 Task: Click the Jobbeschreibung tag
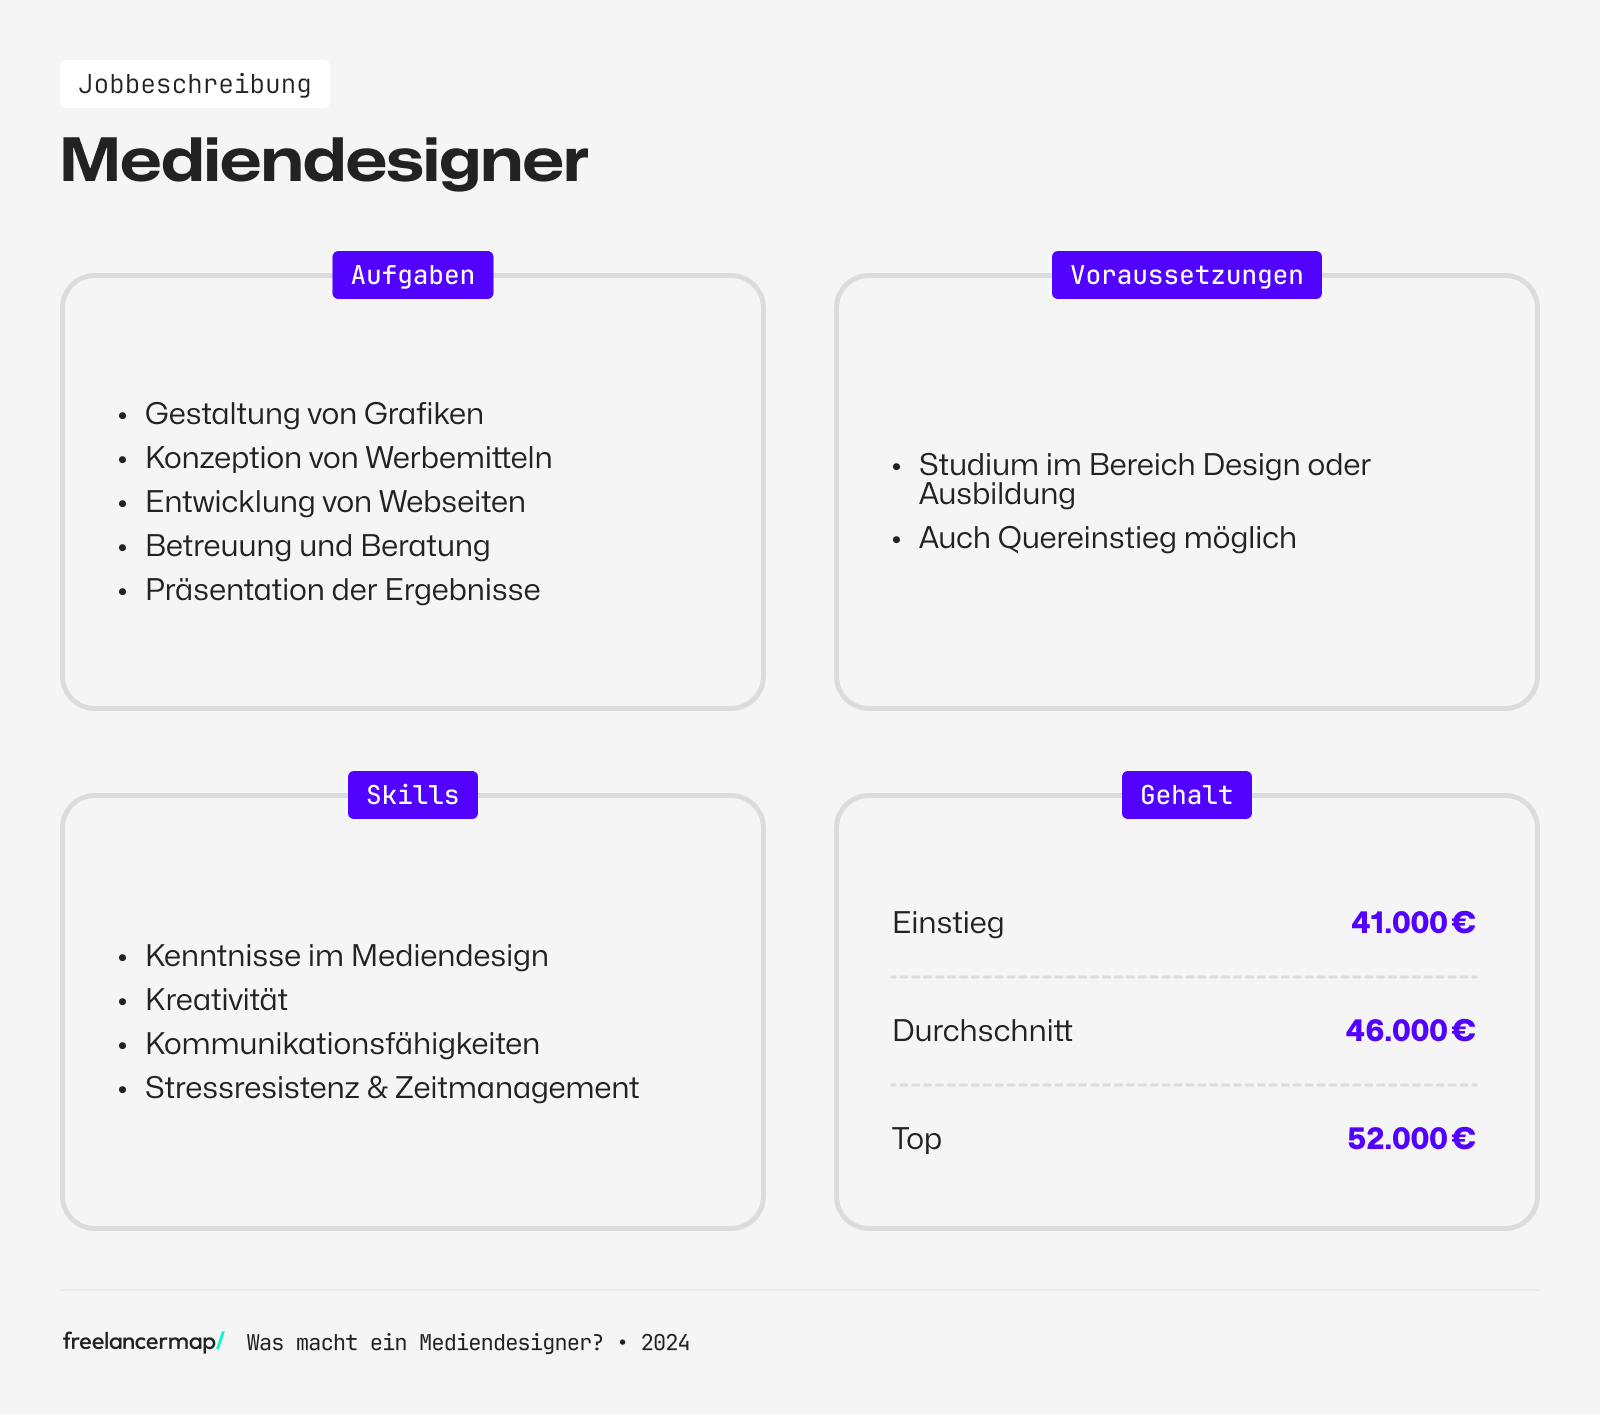point(195,84)
